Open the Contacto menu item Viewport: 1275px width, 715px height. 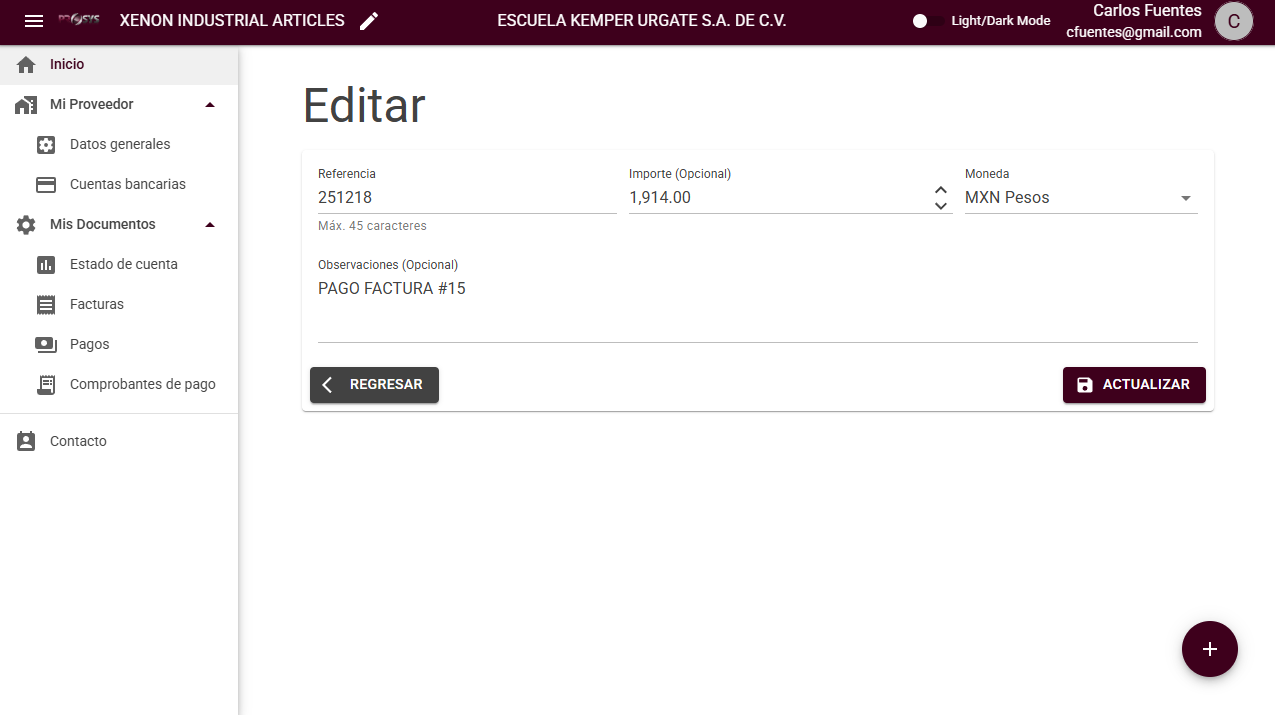coord(78,441)
